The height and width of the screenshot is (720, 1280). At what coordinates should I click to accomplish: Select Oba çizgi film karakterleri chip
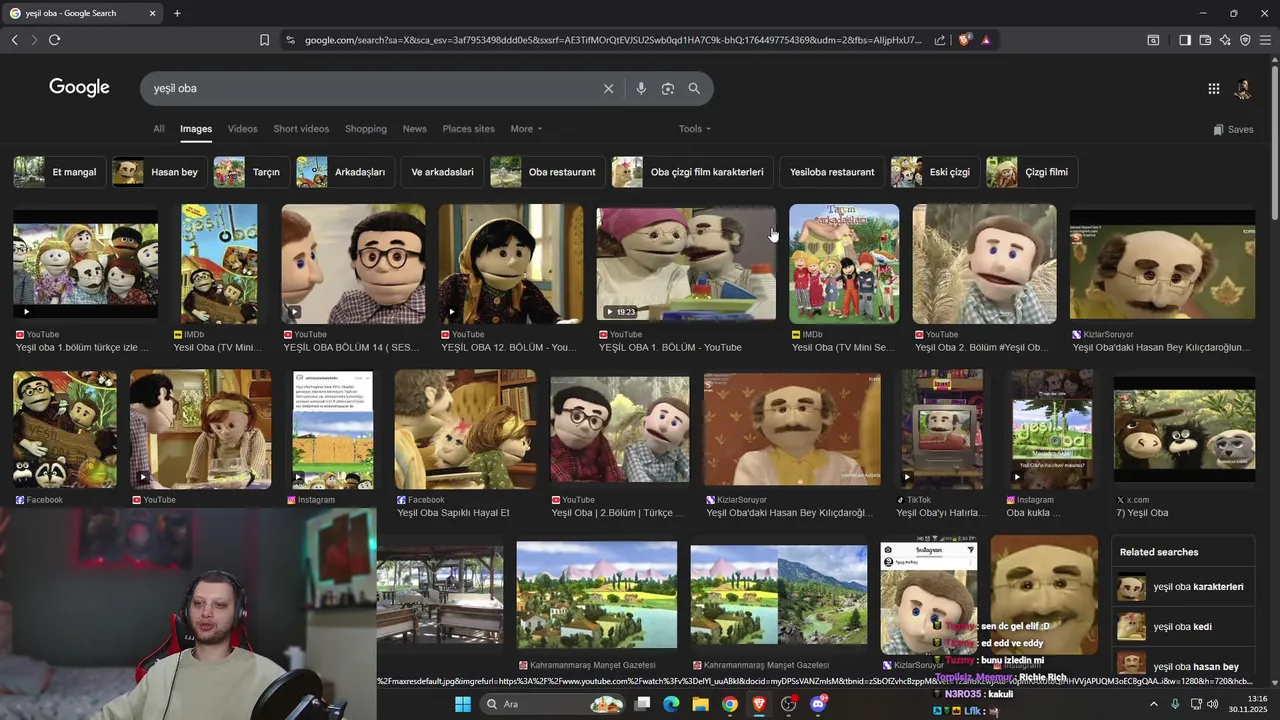click(692, 172)
